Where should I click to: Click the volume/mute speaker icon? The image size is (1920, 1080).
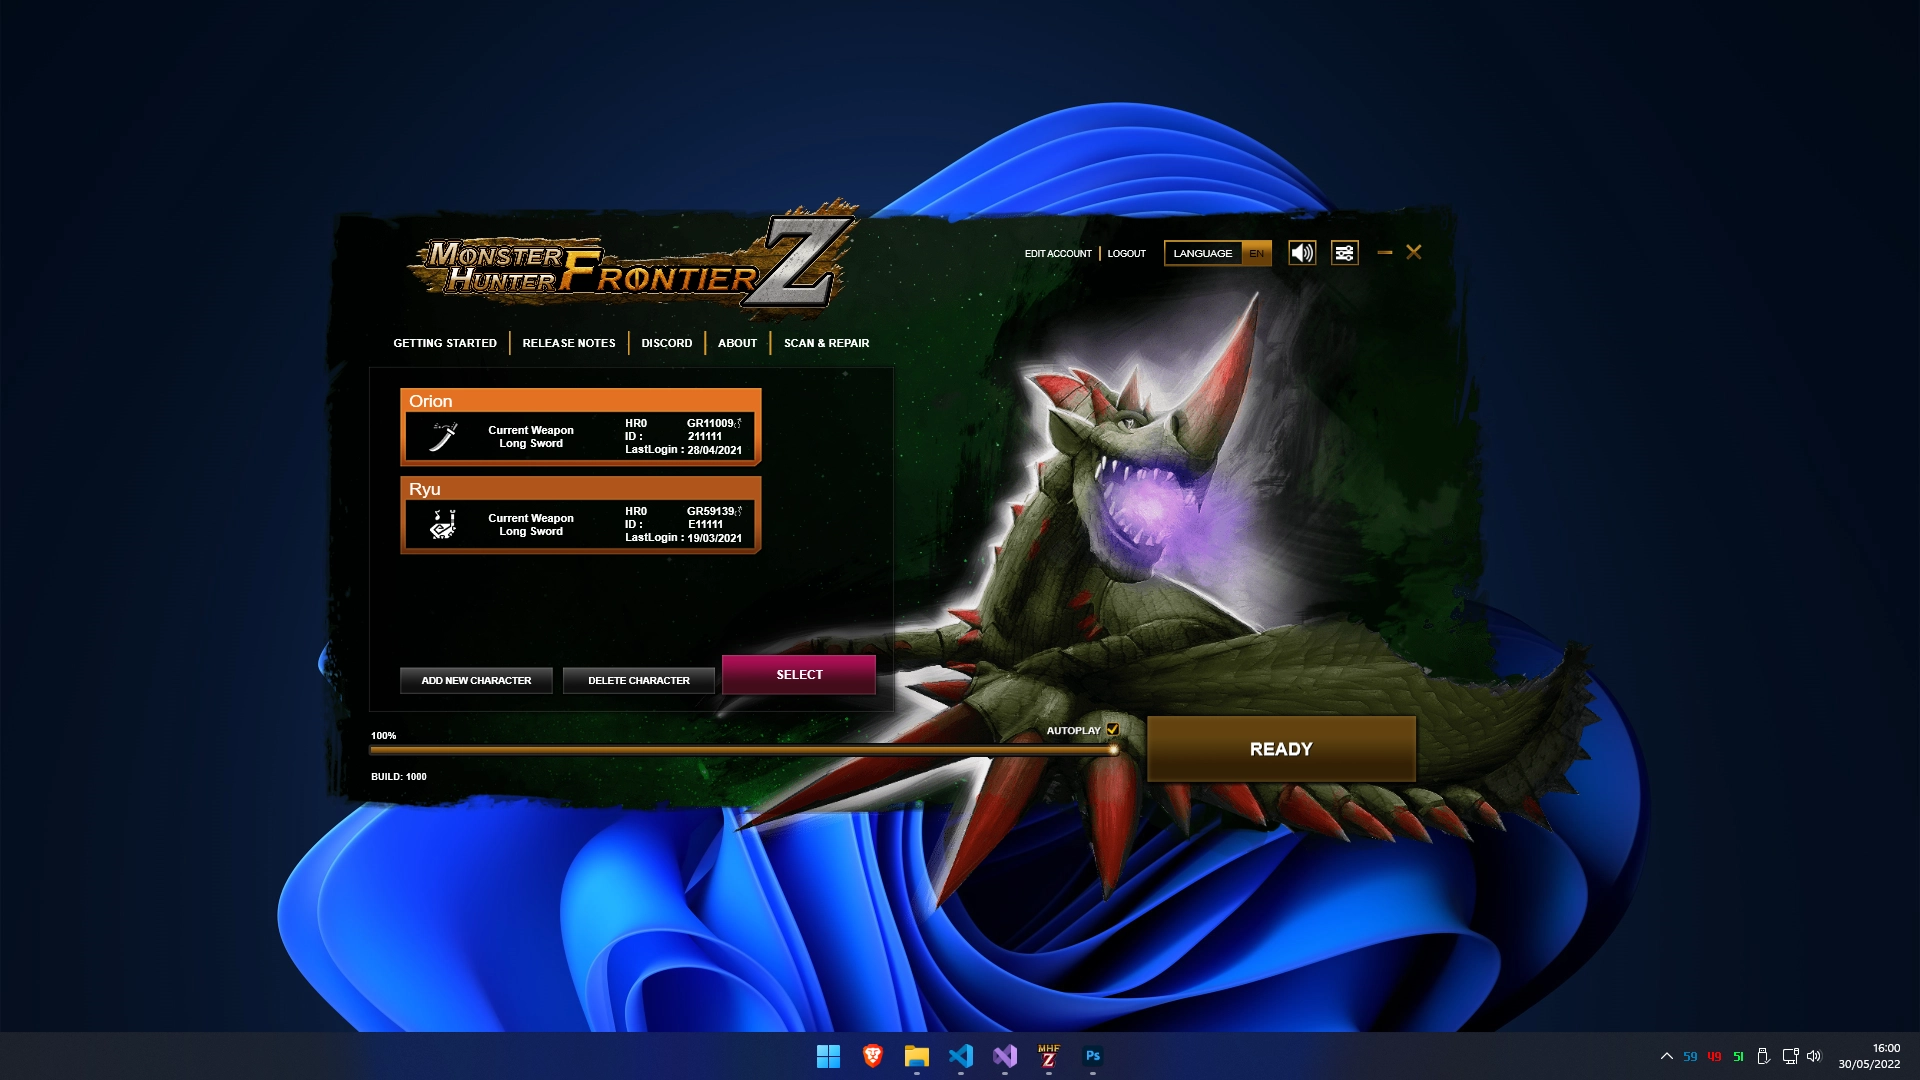(x=1301, y=253)
